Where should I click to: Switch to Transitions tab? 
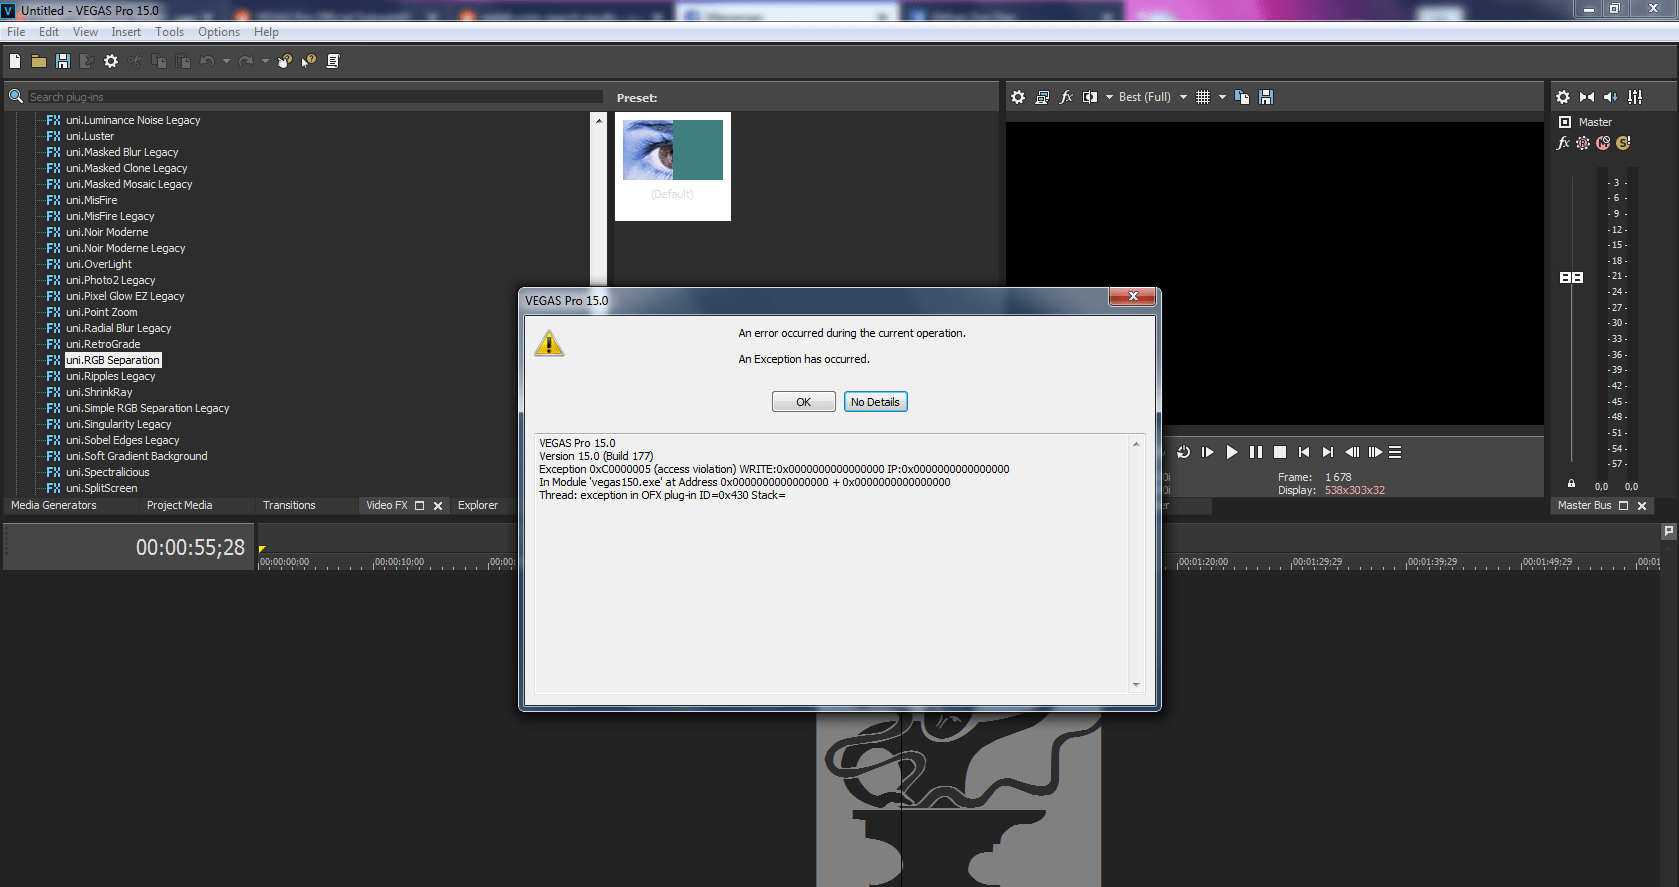(289, 505)
